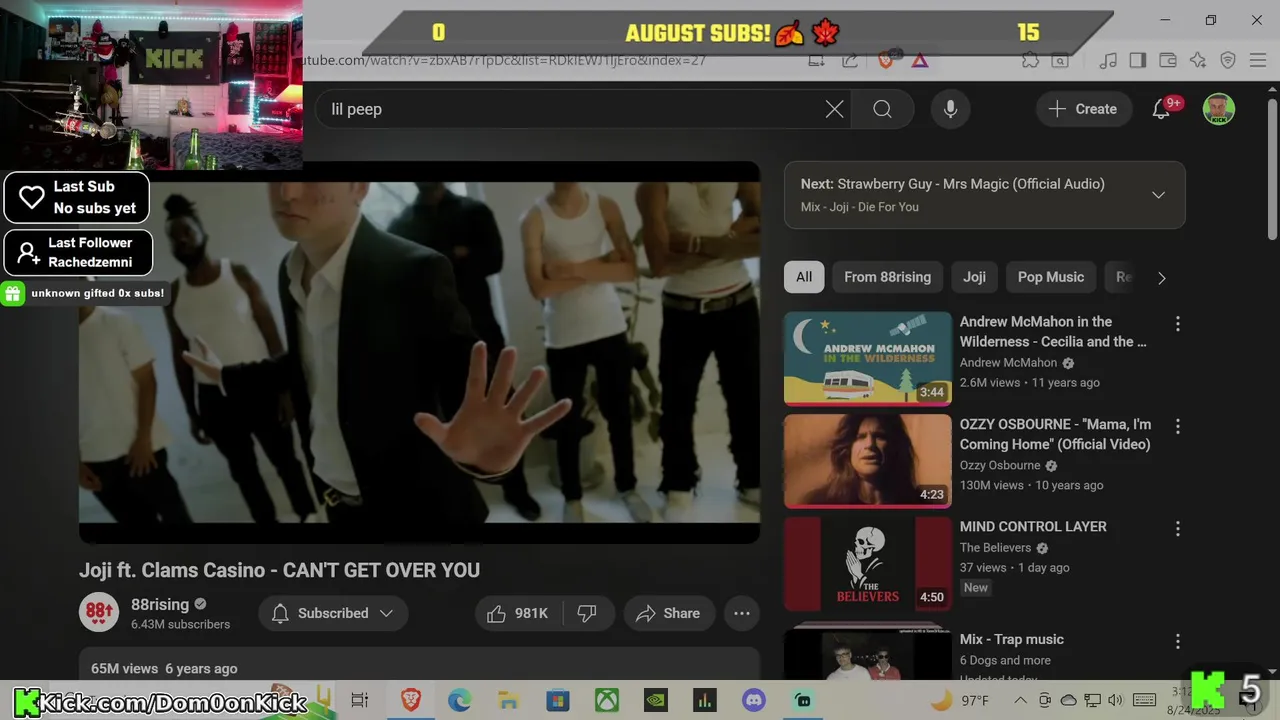Click the Create button
Image resolution: width=1280 pixels, height=720 pixels.
pyautogui.click(x=1083, y=109)
